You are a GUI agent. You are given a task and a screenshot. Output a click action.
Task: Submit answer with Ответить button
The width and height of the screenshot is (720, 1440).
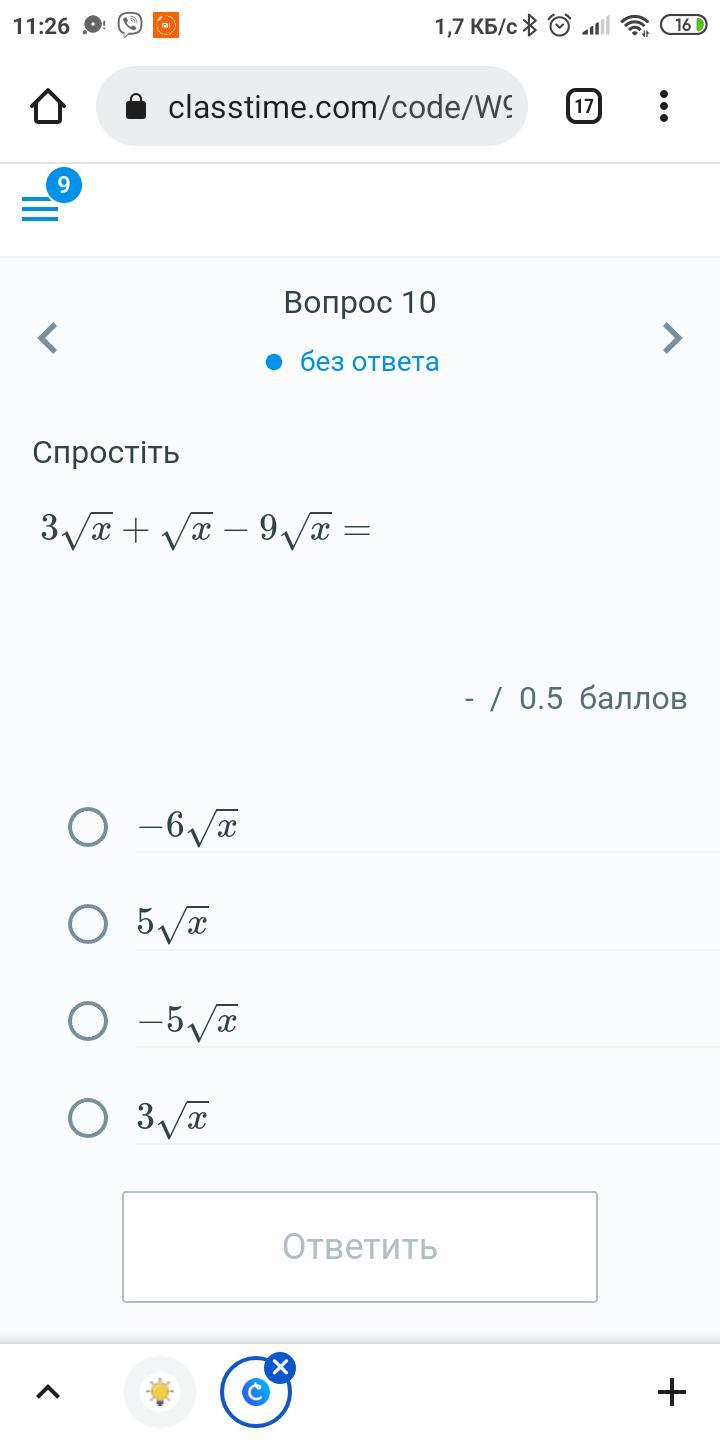pyautogui.click(x=360, y=1247)
